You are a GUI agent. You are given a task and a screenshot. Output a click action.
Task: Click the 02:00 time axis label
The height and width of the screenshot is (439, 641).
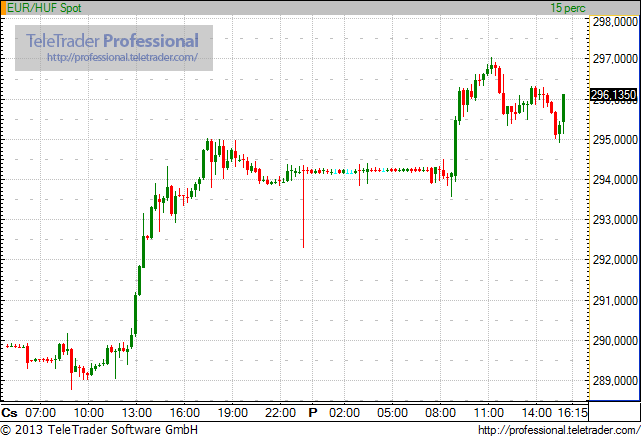344,413
